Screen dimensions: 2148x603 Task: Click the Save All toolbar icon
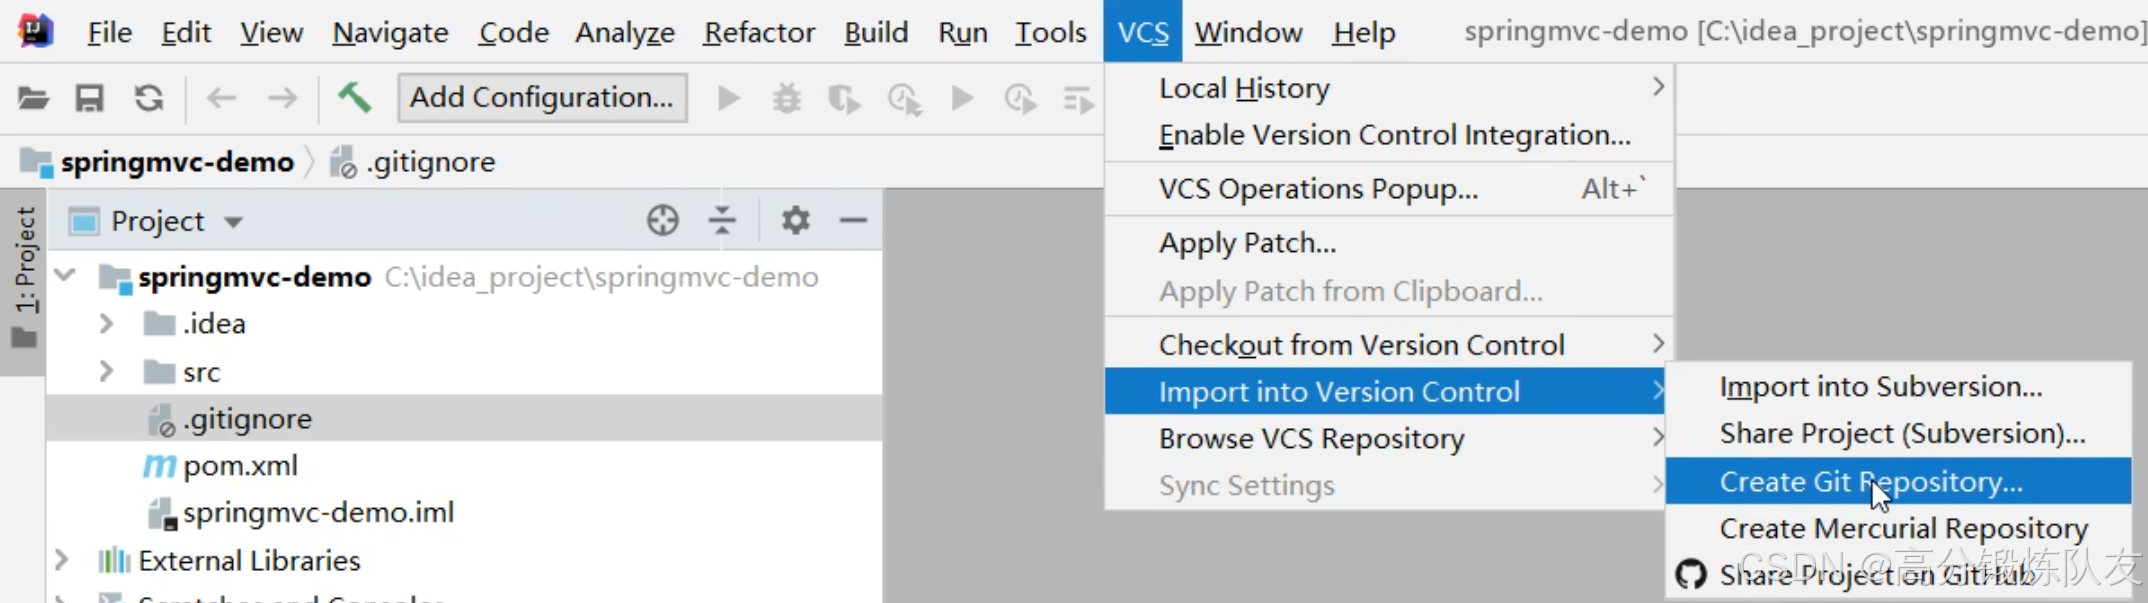(90, 98)
